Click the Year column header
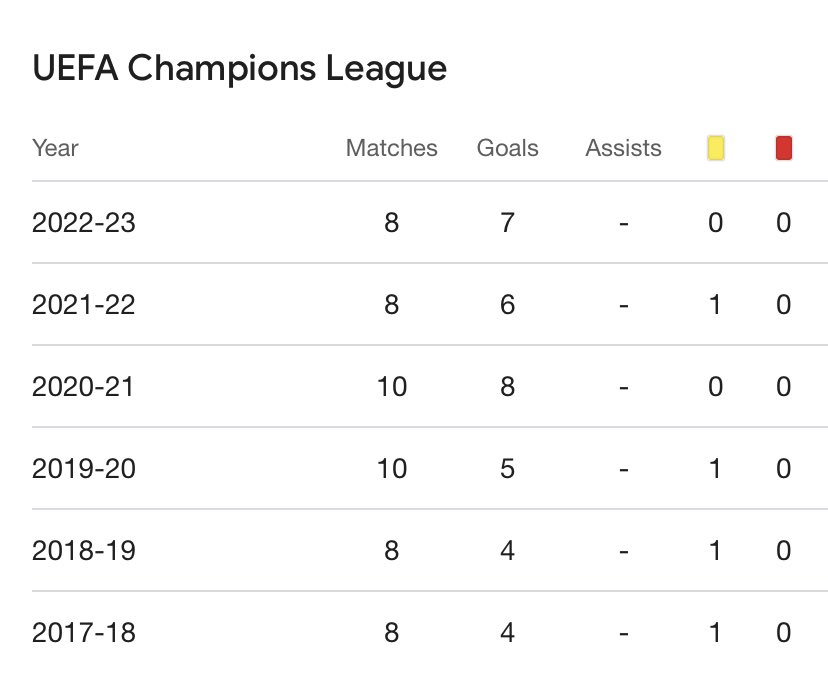 [55, 148]
